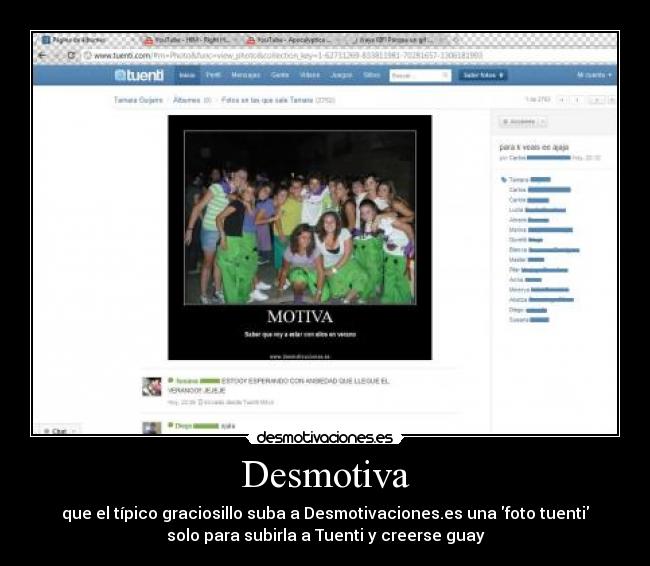Click the Subir fotos button
The height and width of the screenshot is (566, 650).
tap(483, 75)
